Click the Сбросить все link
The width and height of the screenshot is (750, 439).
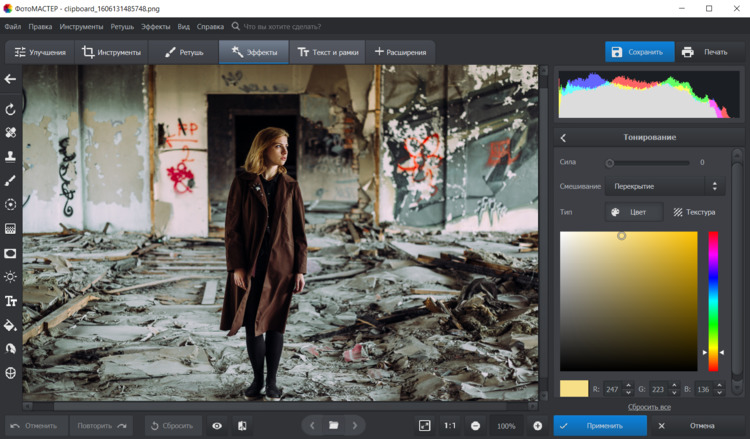click(x=649, y=407)
